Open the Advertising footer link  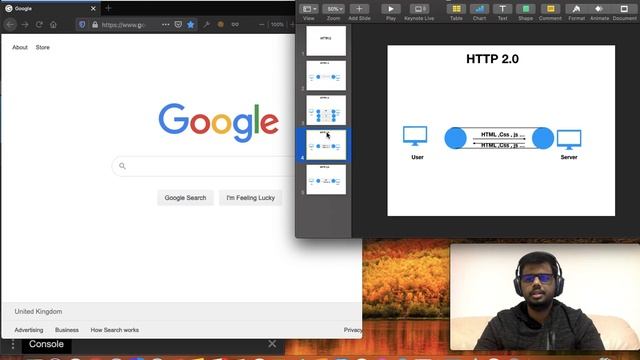pyautogui.click(x=29, y=330)
